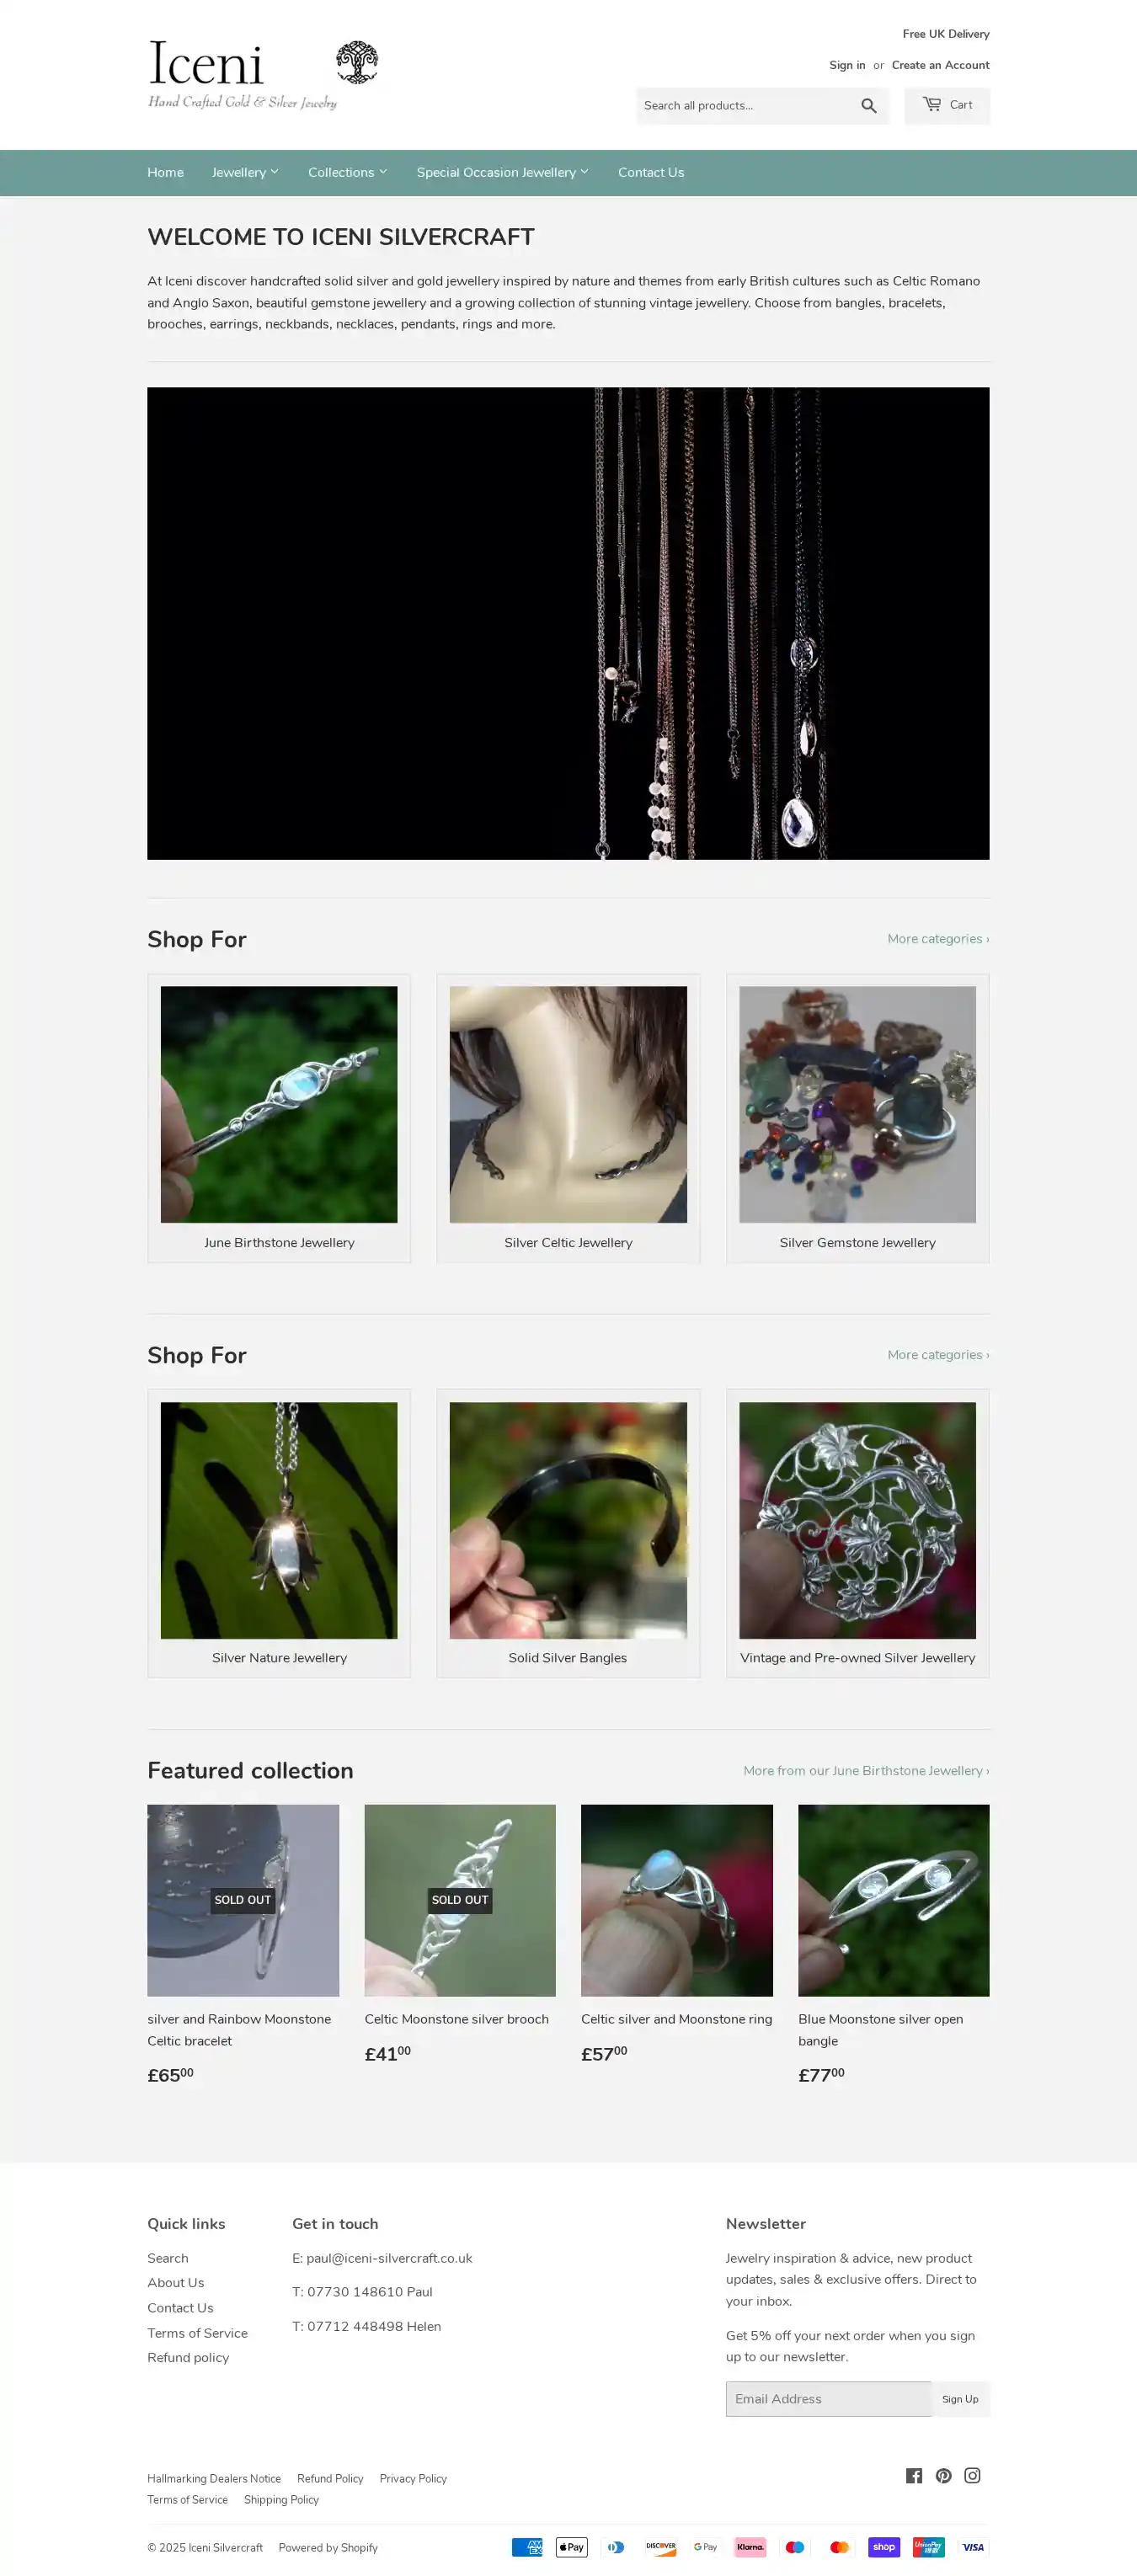Open the Facebook social icon

pyautogui.click(x=914, y=2476)
